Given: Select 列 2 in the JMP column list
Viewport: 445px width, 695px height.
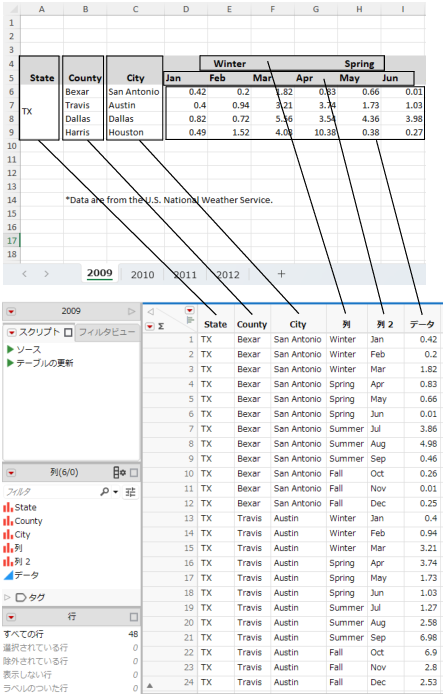Looking at the screenshot, I should click(x=22, y=562).
